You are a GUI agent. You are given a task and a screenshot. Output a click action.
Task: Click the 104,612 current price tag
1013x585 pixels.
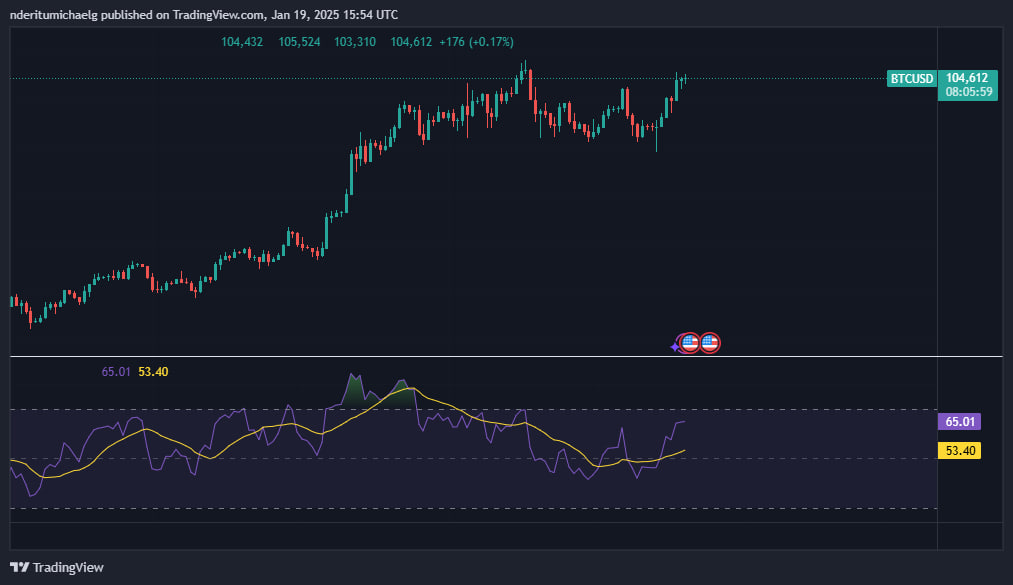click(966, 78)
